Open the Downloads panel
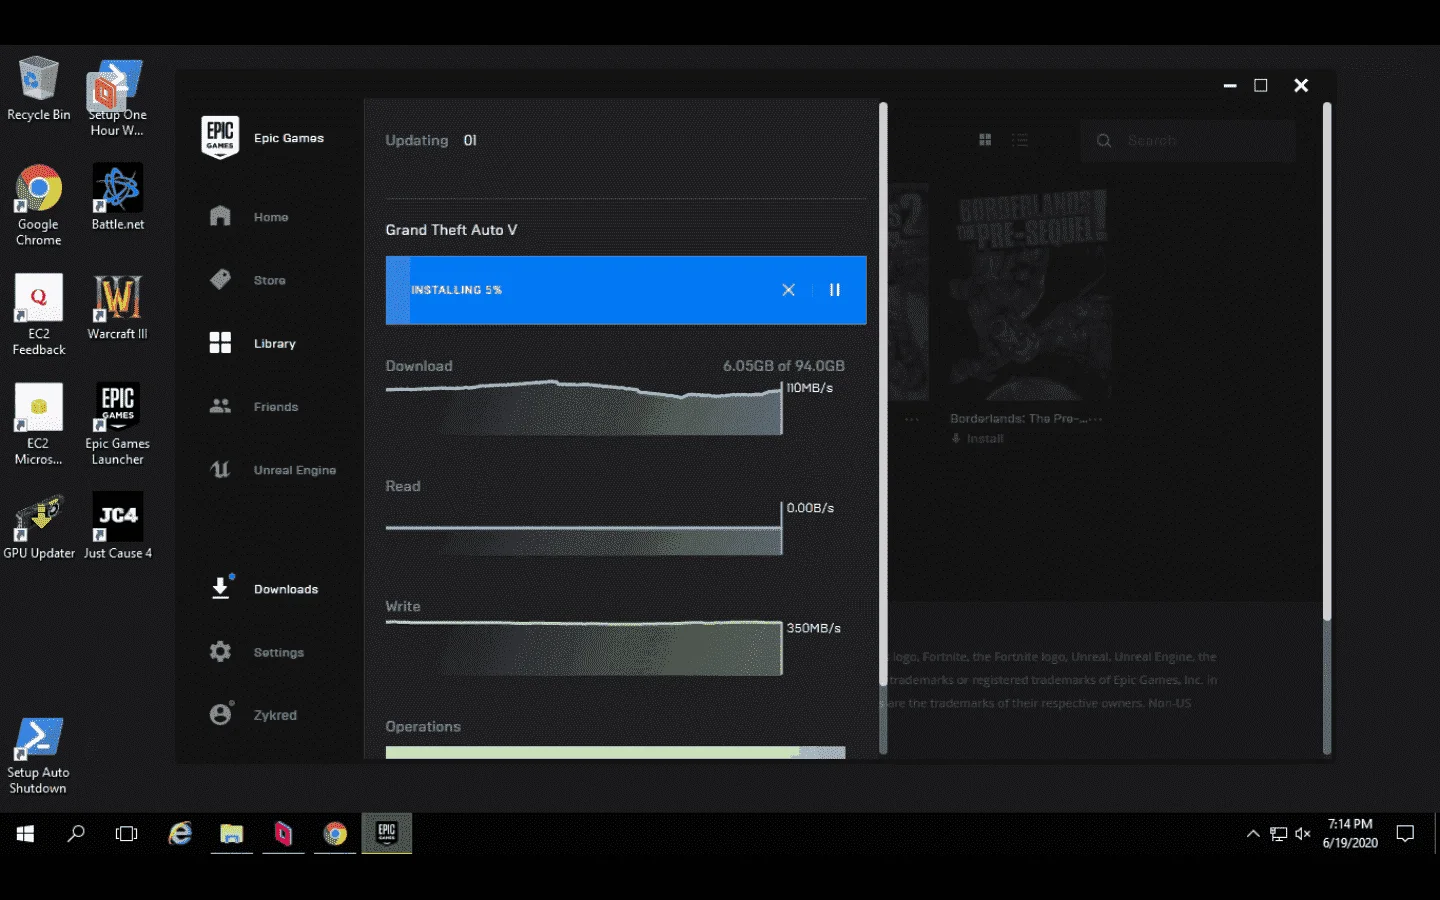The image size is (1440, 900). 285,589
